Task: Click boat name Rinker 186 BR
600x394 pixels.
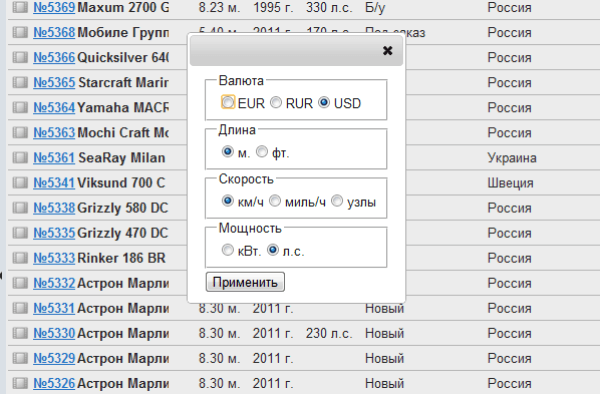Action: point(122,258)
